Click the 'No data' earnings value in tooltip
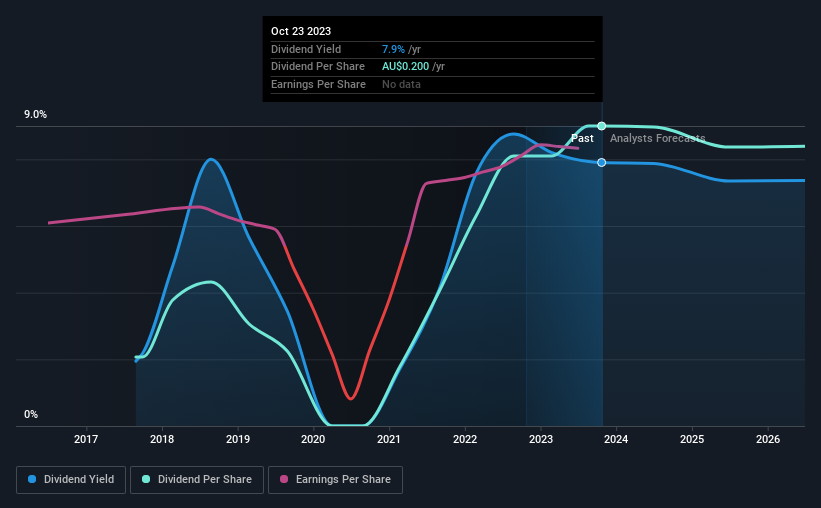The height and width of the screenshot is (508, 821). click(401, 84)
